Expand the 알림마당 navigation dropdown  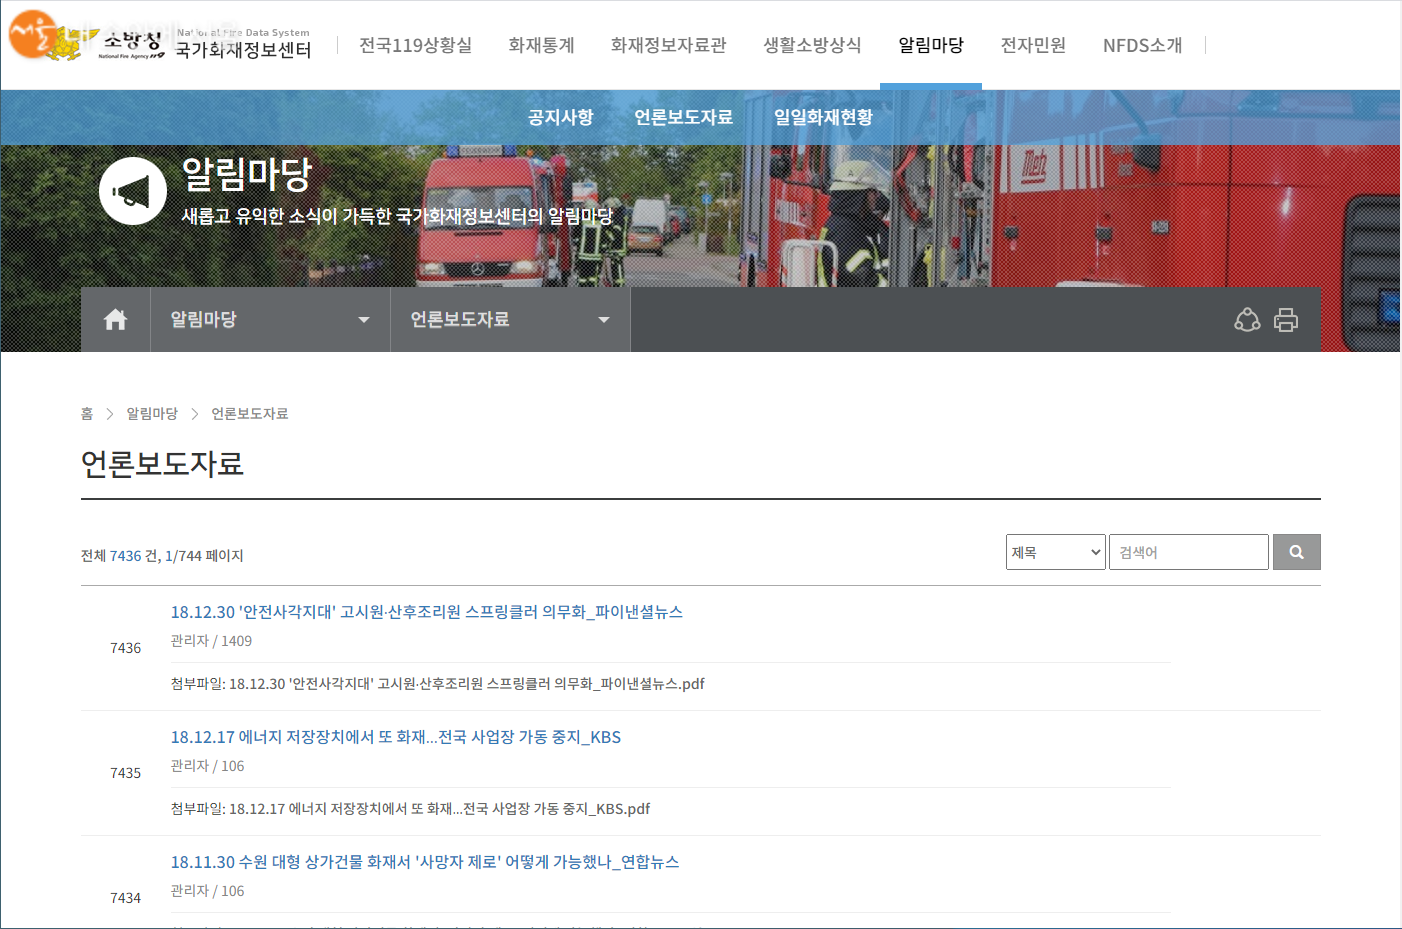[x=270, y=320]
